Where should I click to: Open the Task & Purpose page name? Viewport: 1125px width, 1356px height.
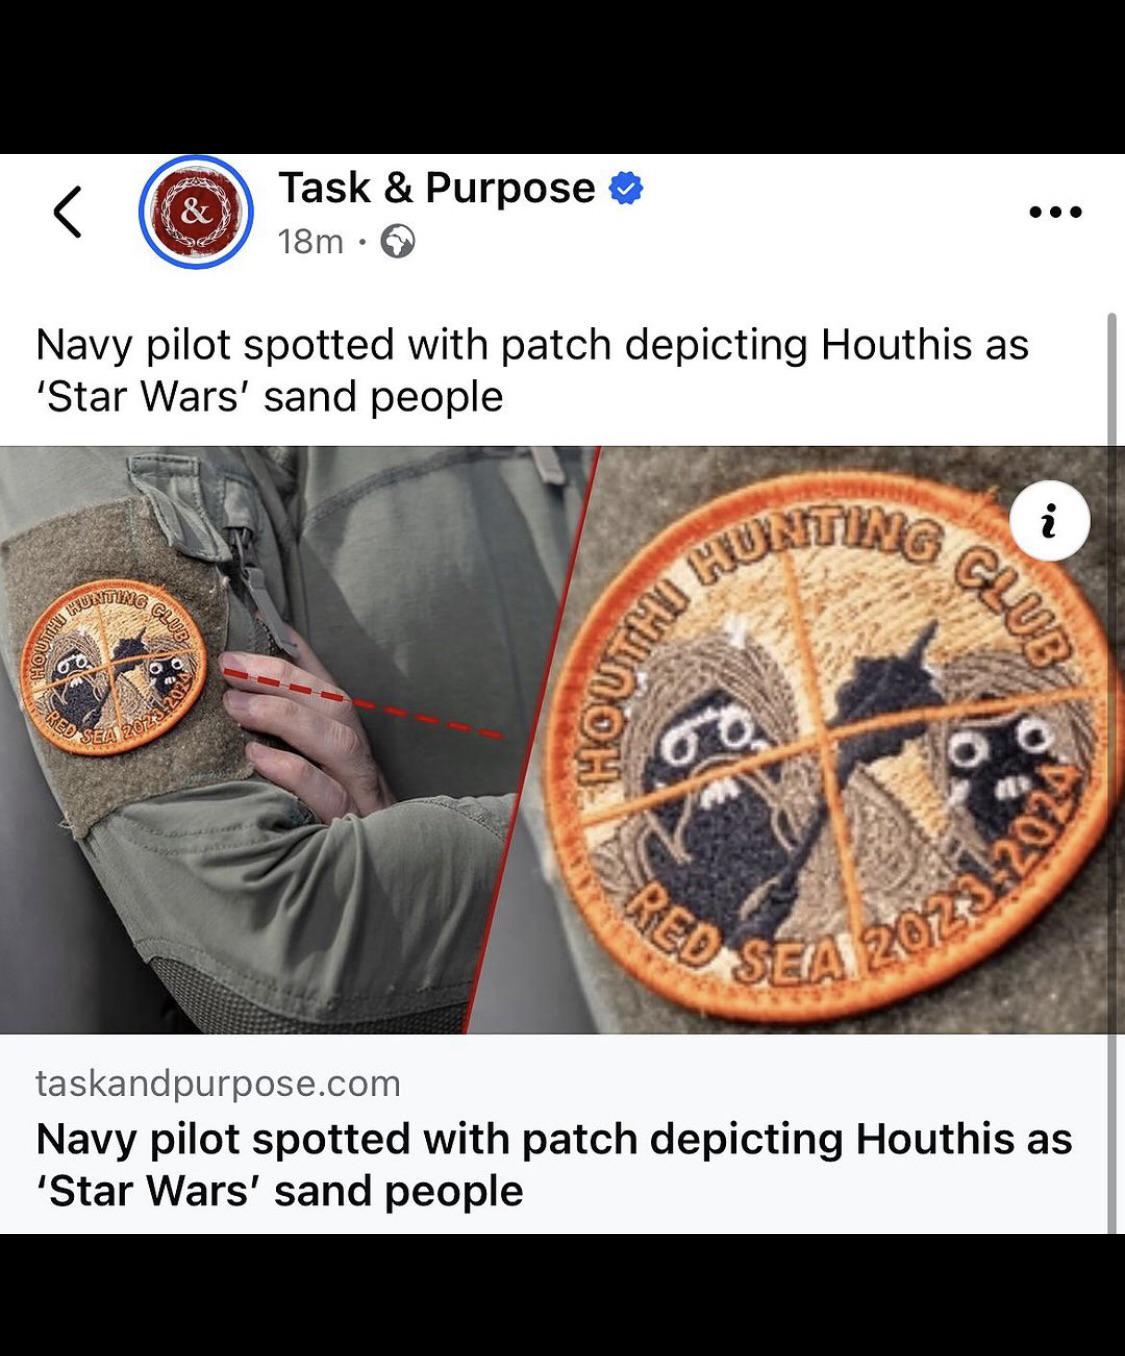(x=437, y=188)
